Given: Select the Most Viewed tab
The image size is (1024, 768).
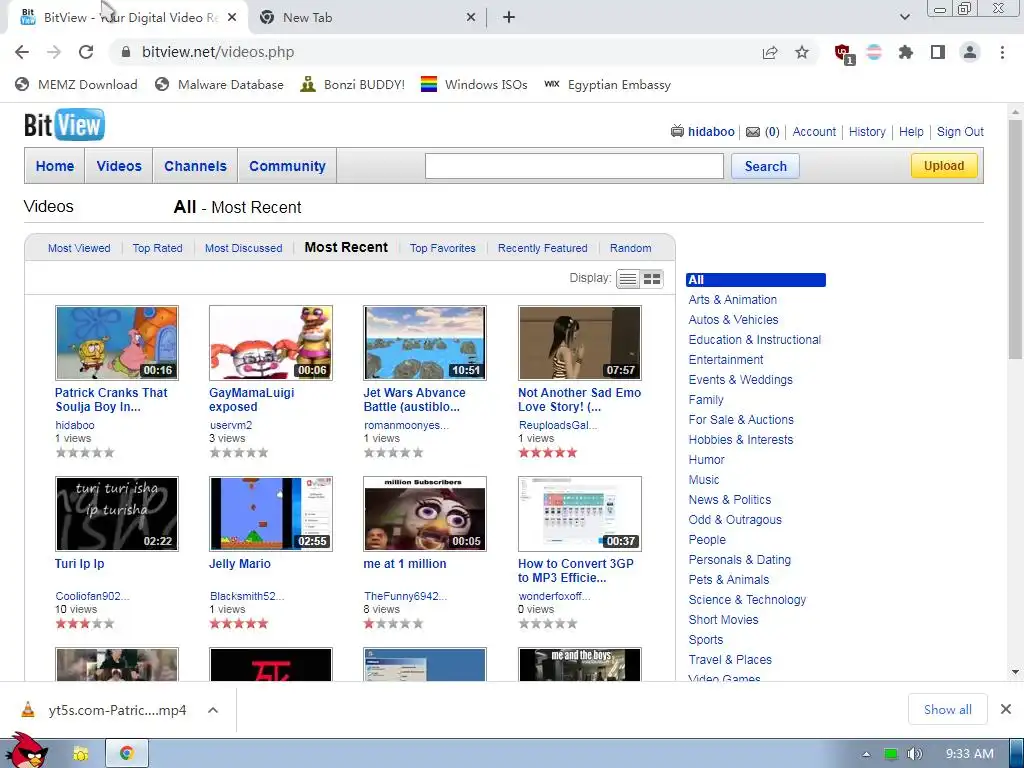Looking at the screenshot, I should point(79,248).
